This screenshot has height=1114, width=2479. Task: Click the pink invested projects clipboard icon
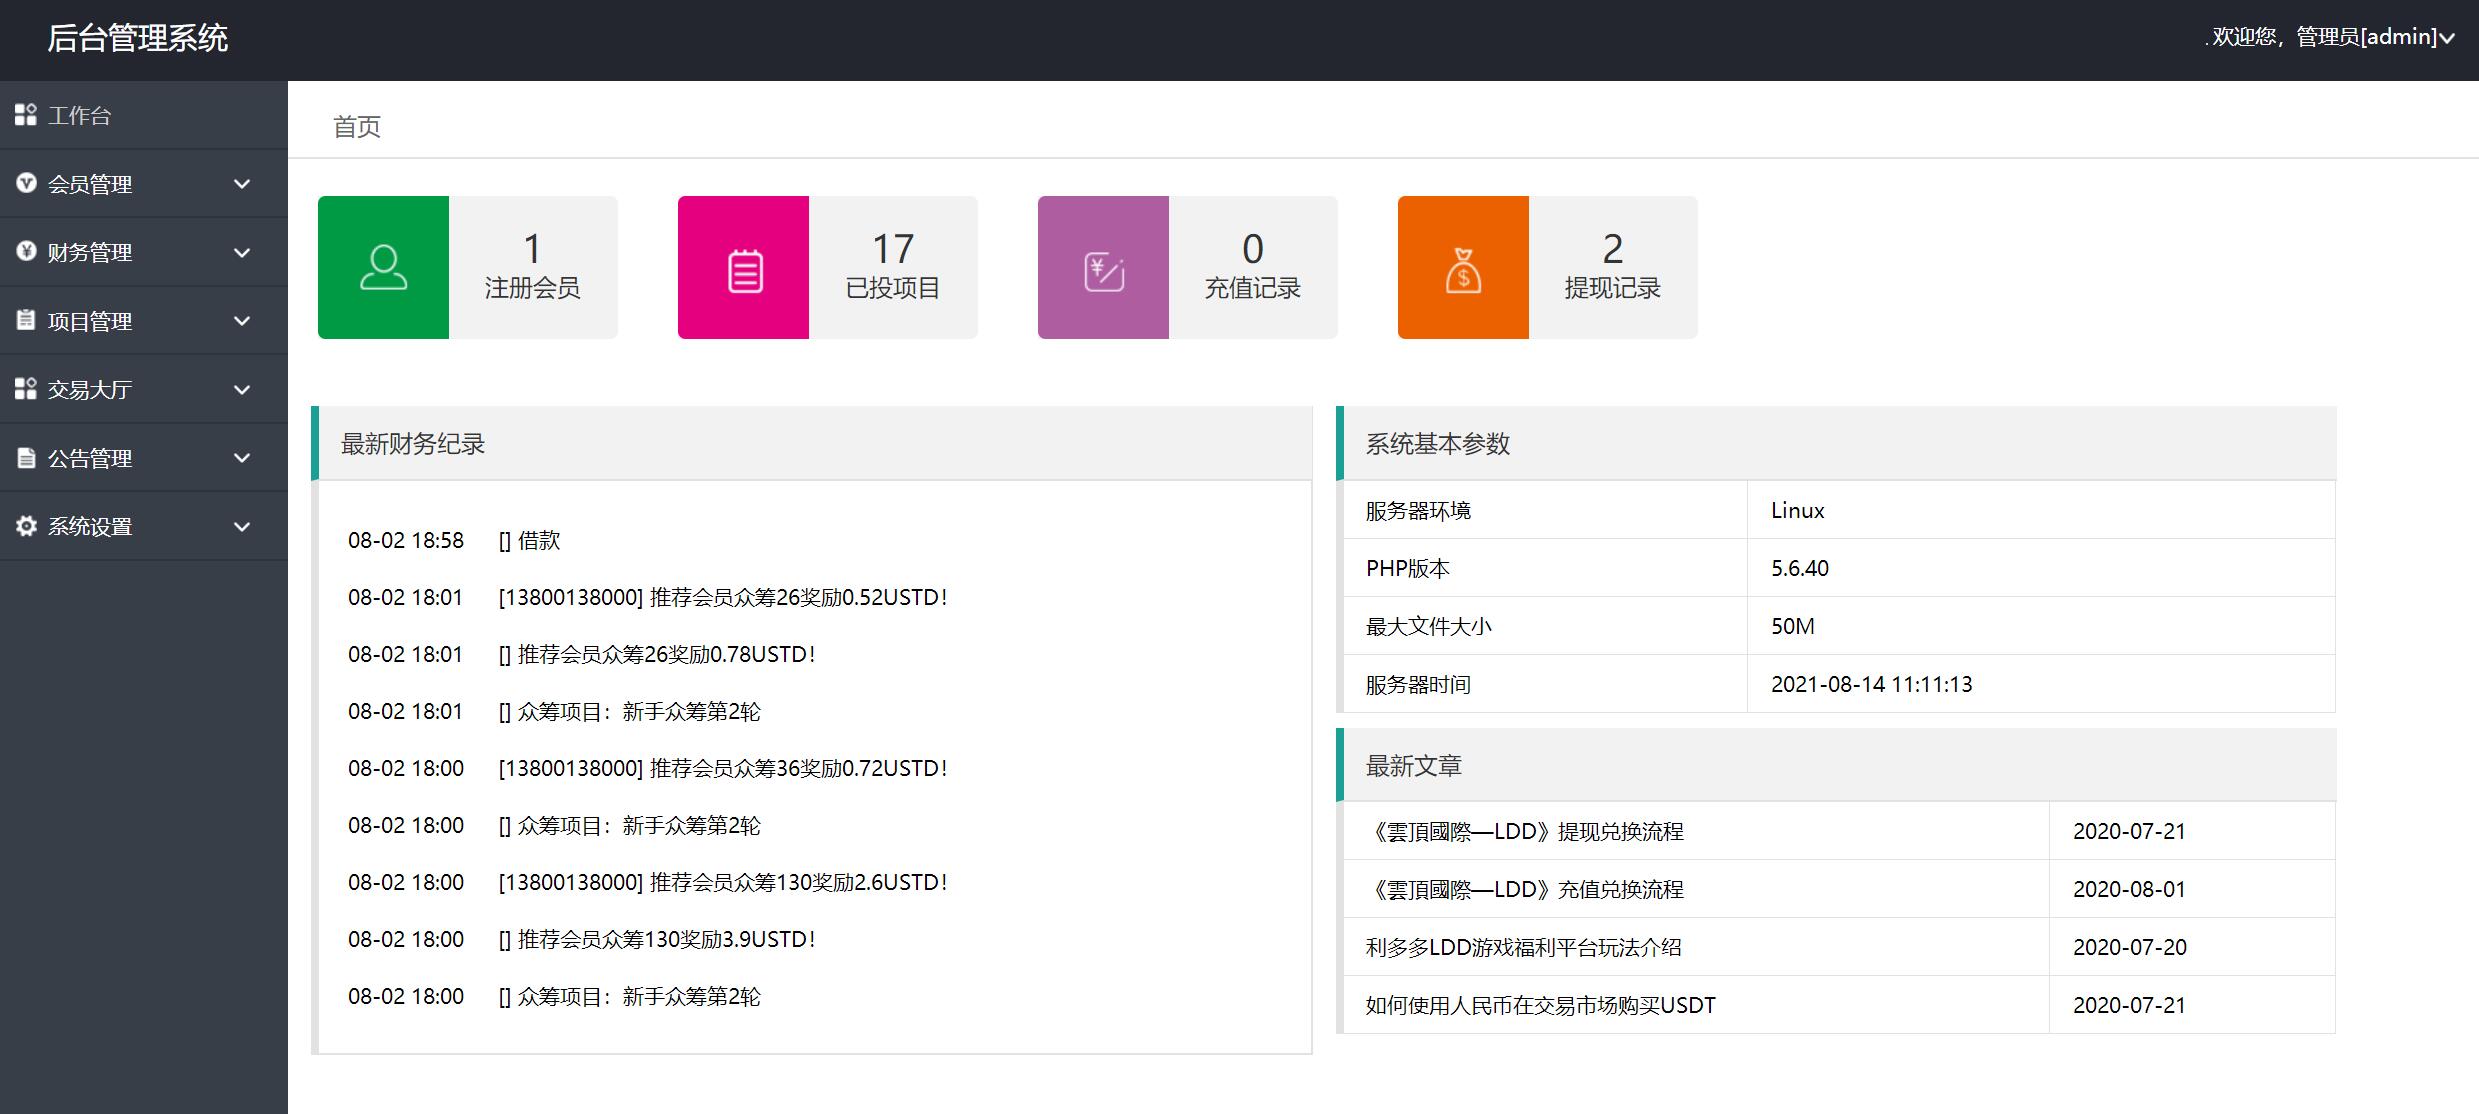click(744, 270)
